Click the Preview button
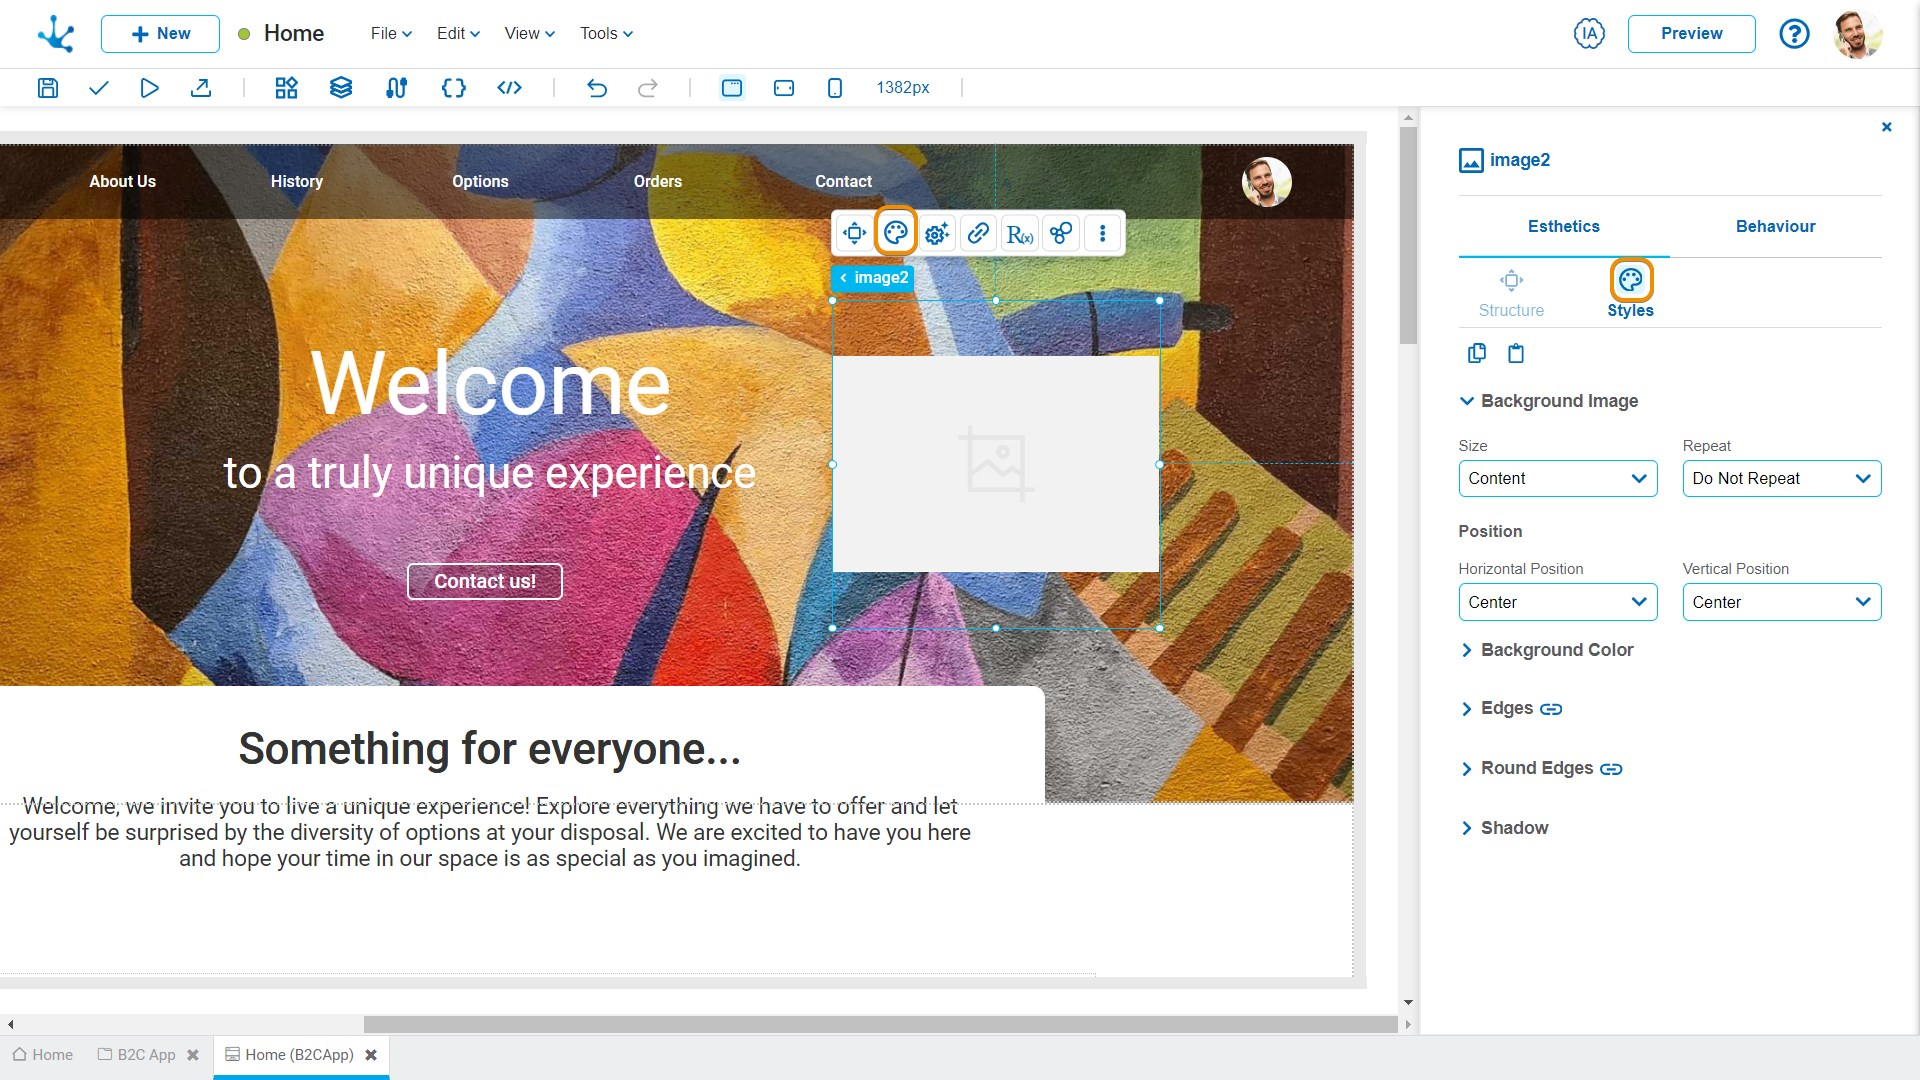 (1691, 33)
